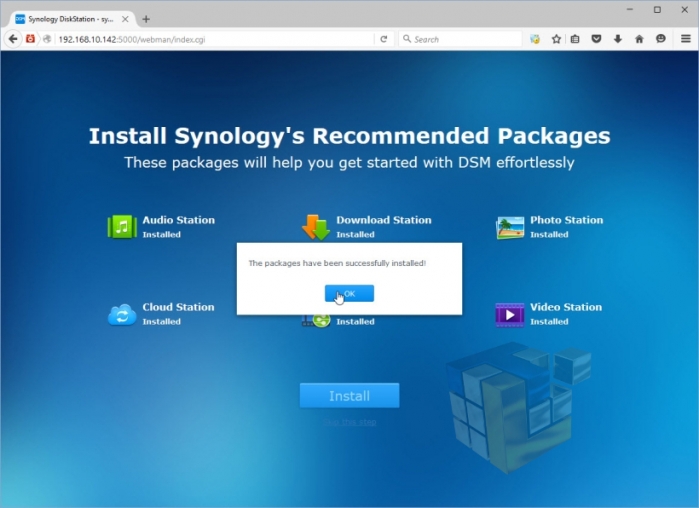This screenshot has width=699, height=508.
Task: Go back using the browser back arrow
Action: pos(13,39)
